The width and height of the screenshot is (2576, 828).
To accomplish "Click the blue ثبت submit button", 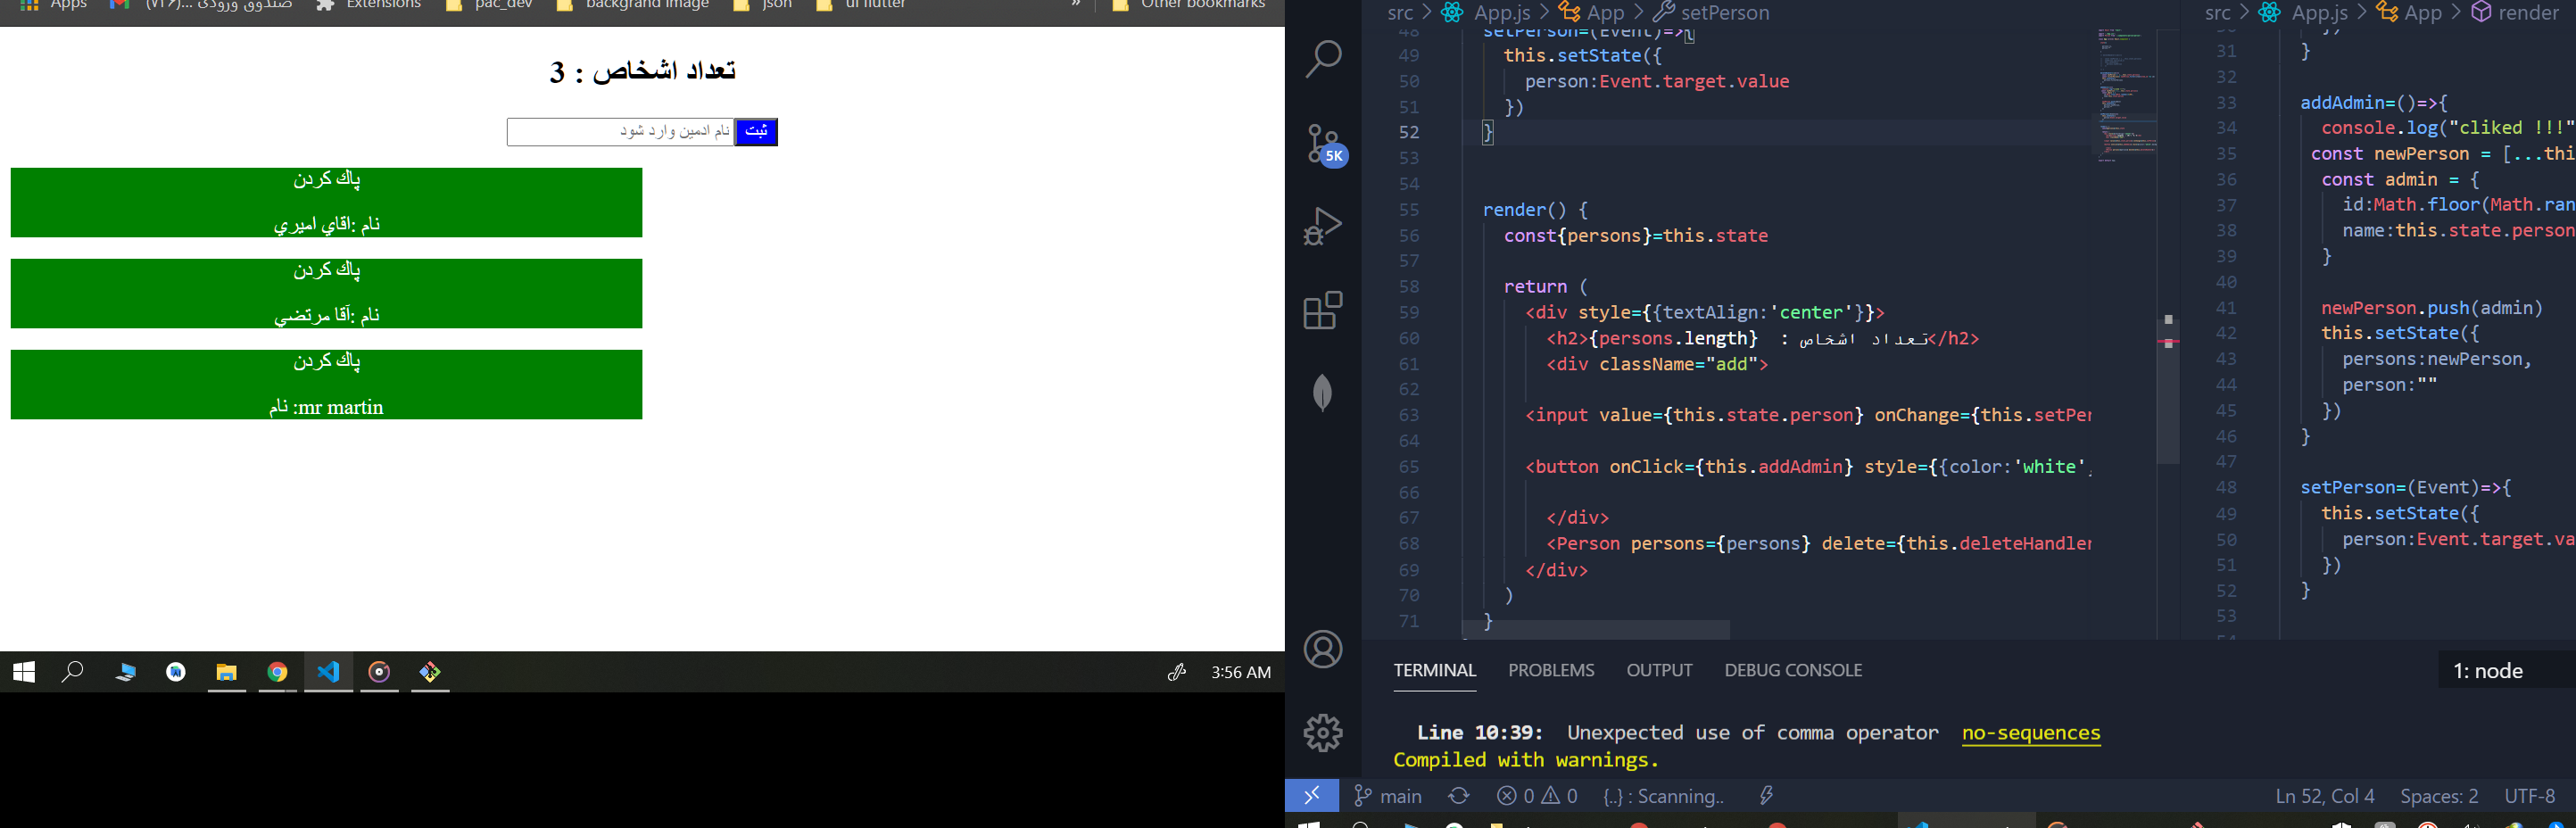I will click(x=756, y=131).
